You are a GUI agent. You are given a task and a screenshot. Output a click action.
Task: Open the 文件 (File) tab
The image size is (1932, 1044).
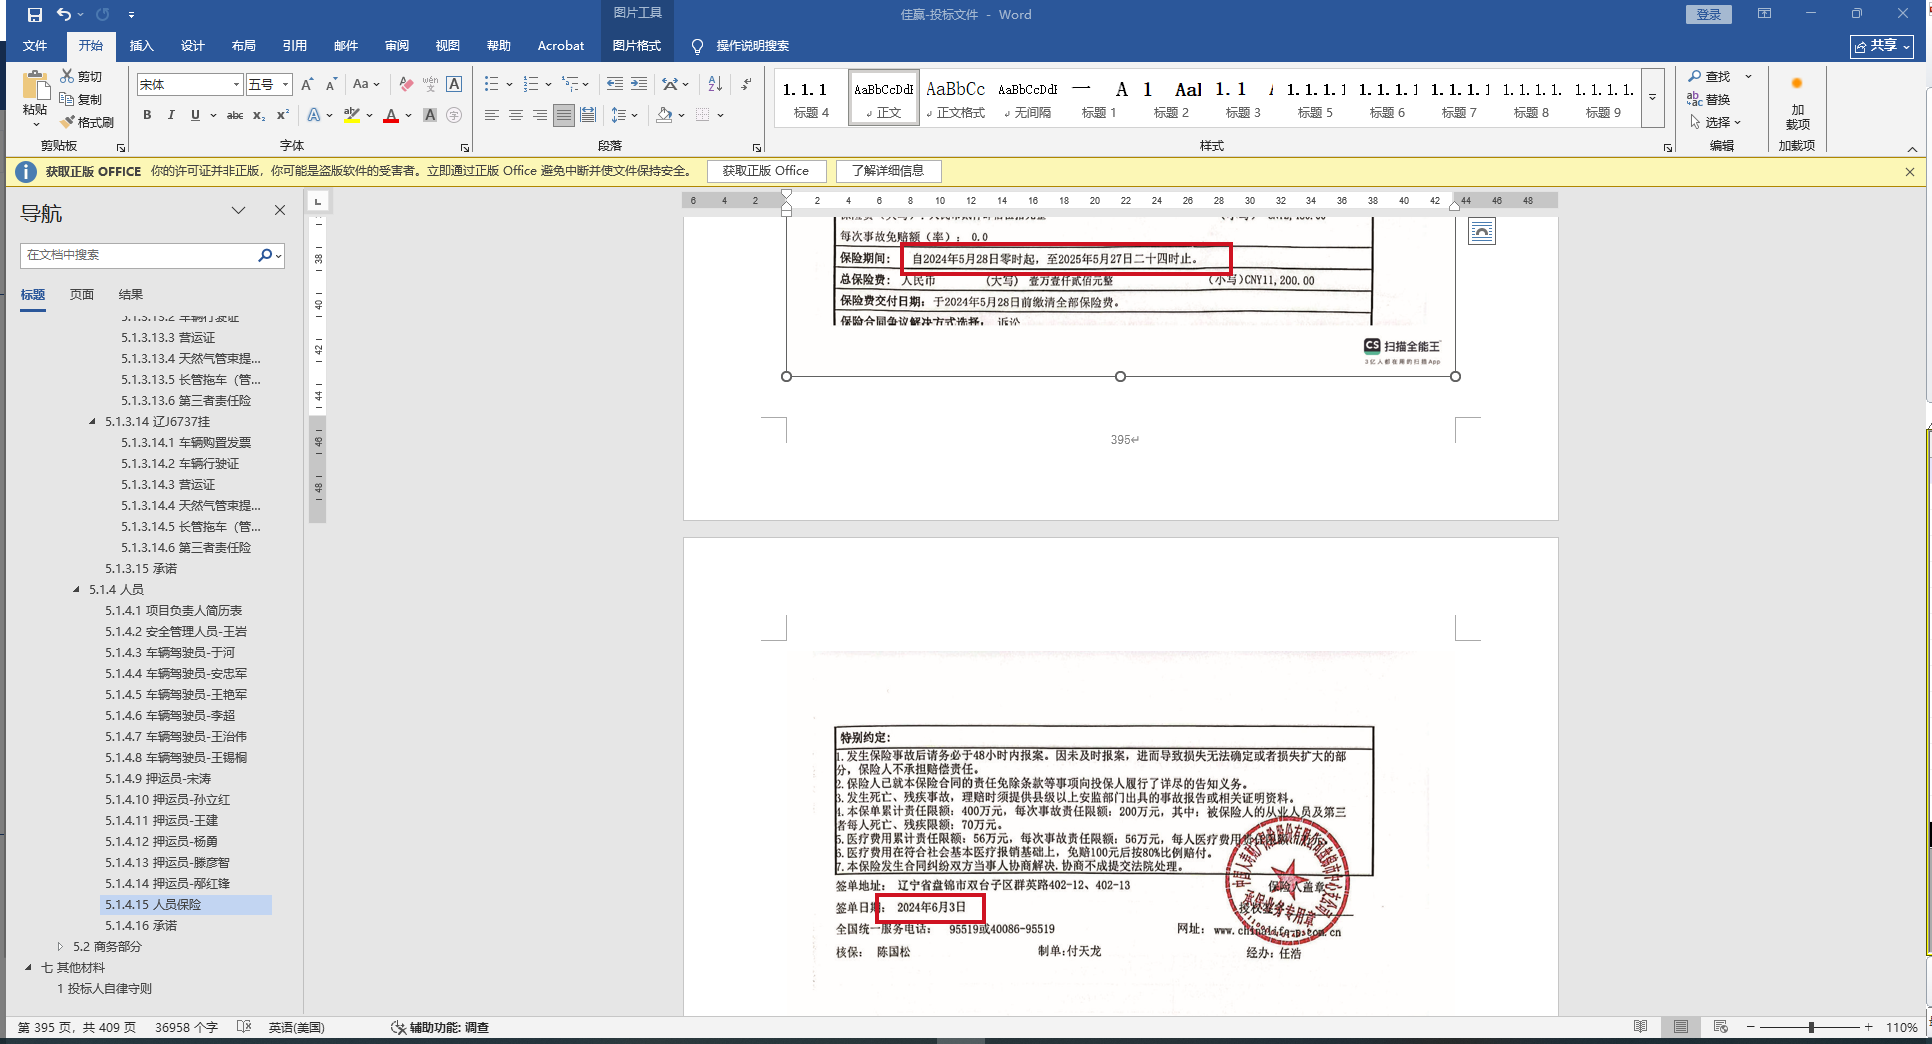pos(35,46)
